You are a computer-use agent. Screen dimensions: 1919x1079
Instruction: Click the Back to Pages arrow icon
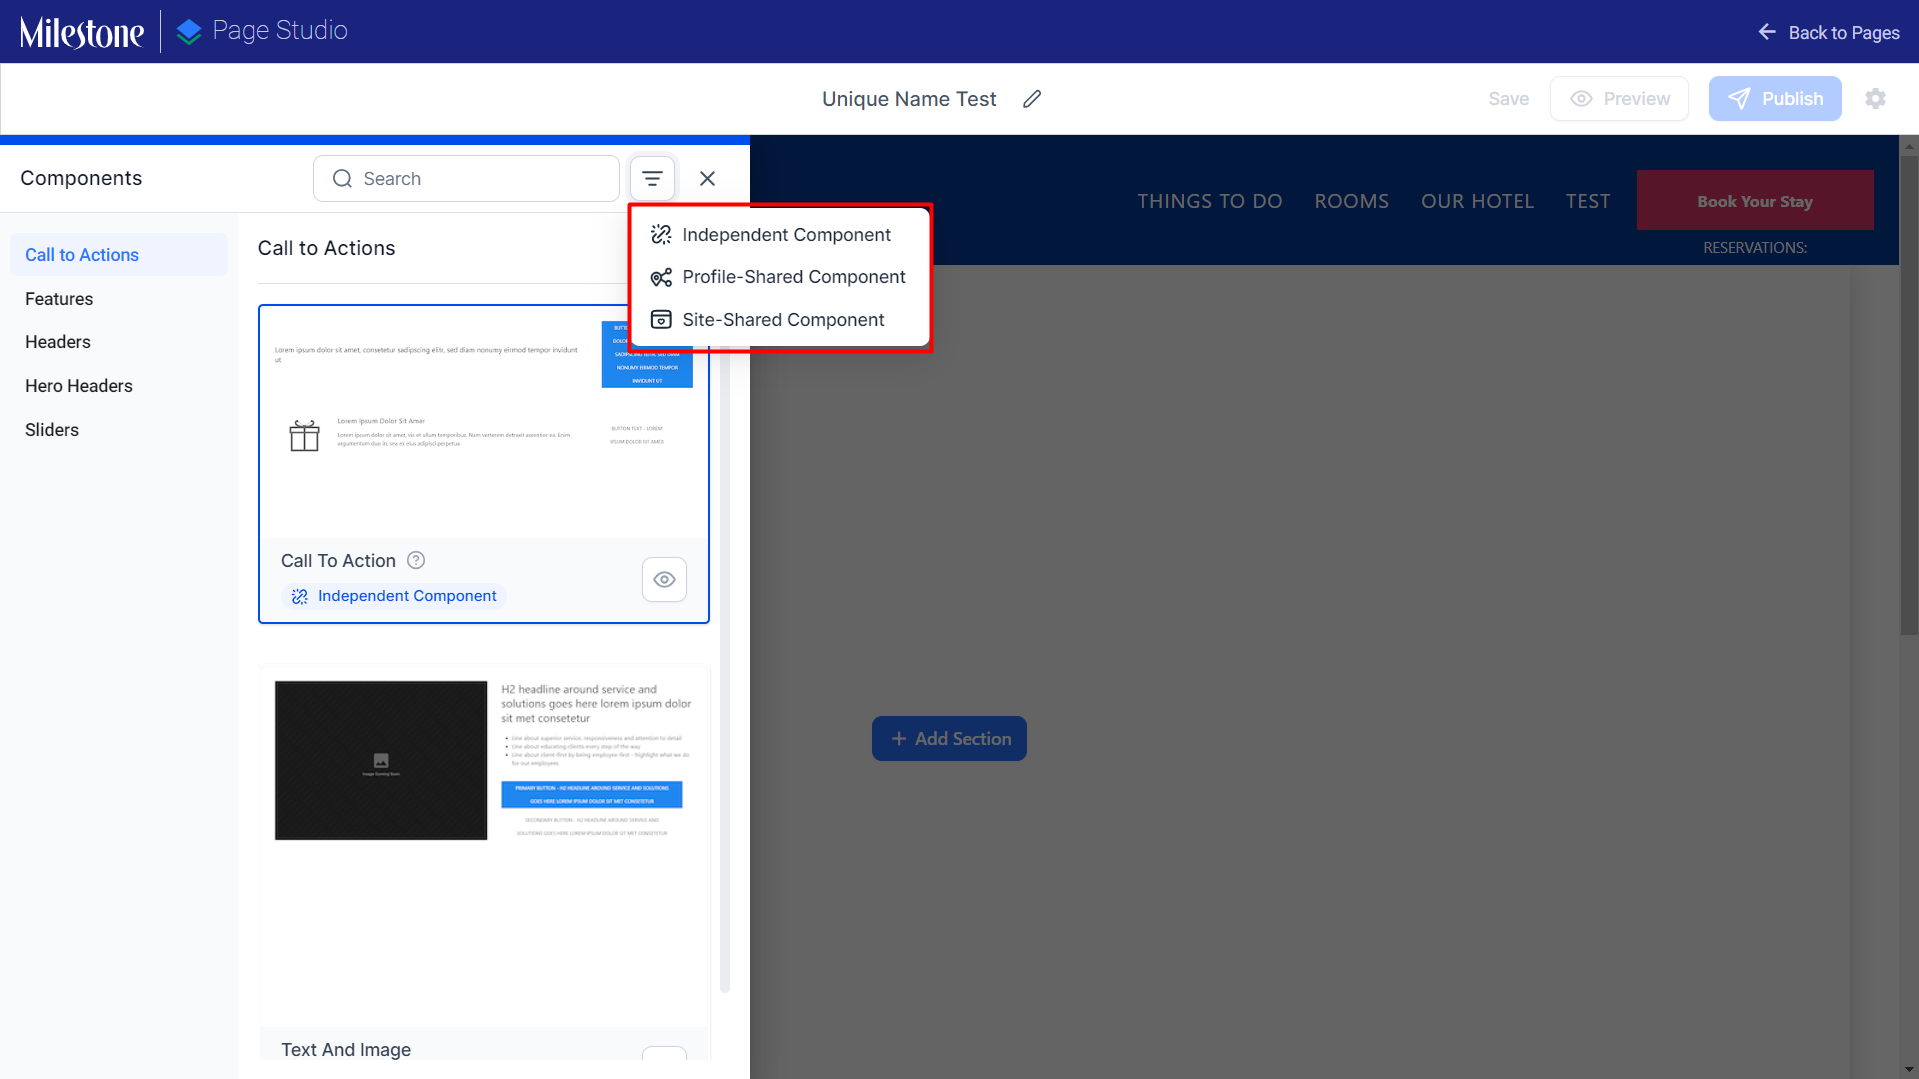[x=1767, y=32]
